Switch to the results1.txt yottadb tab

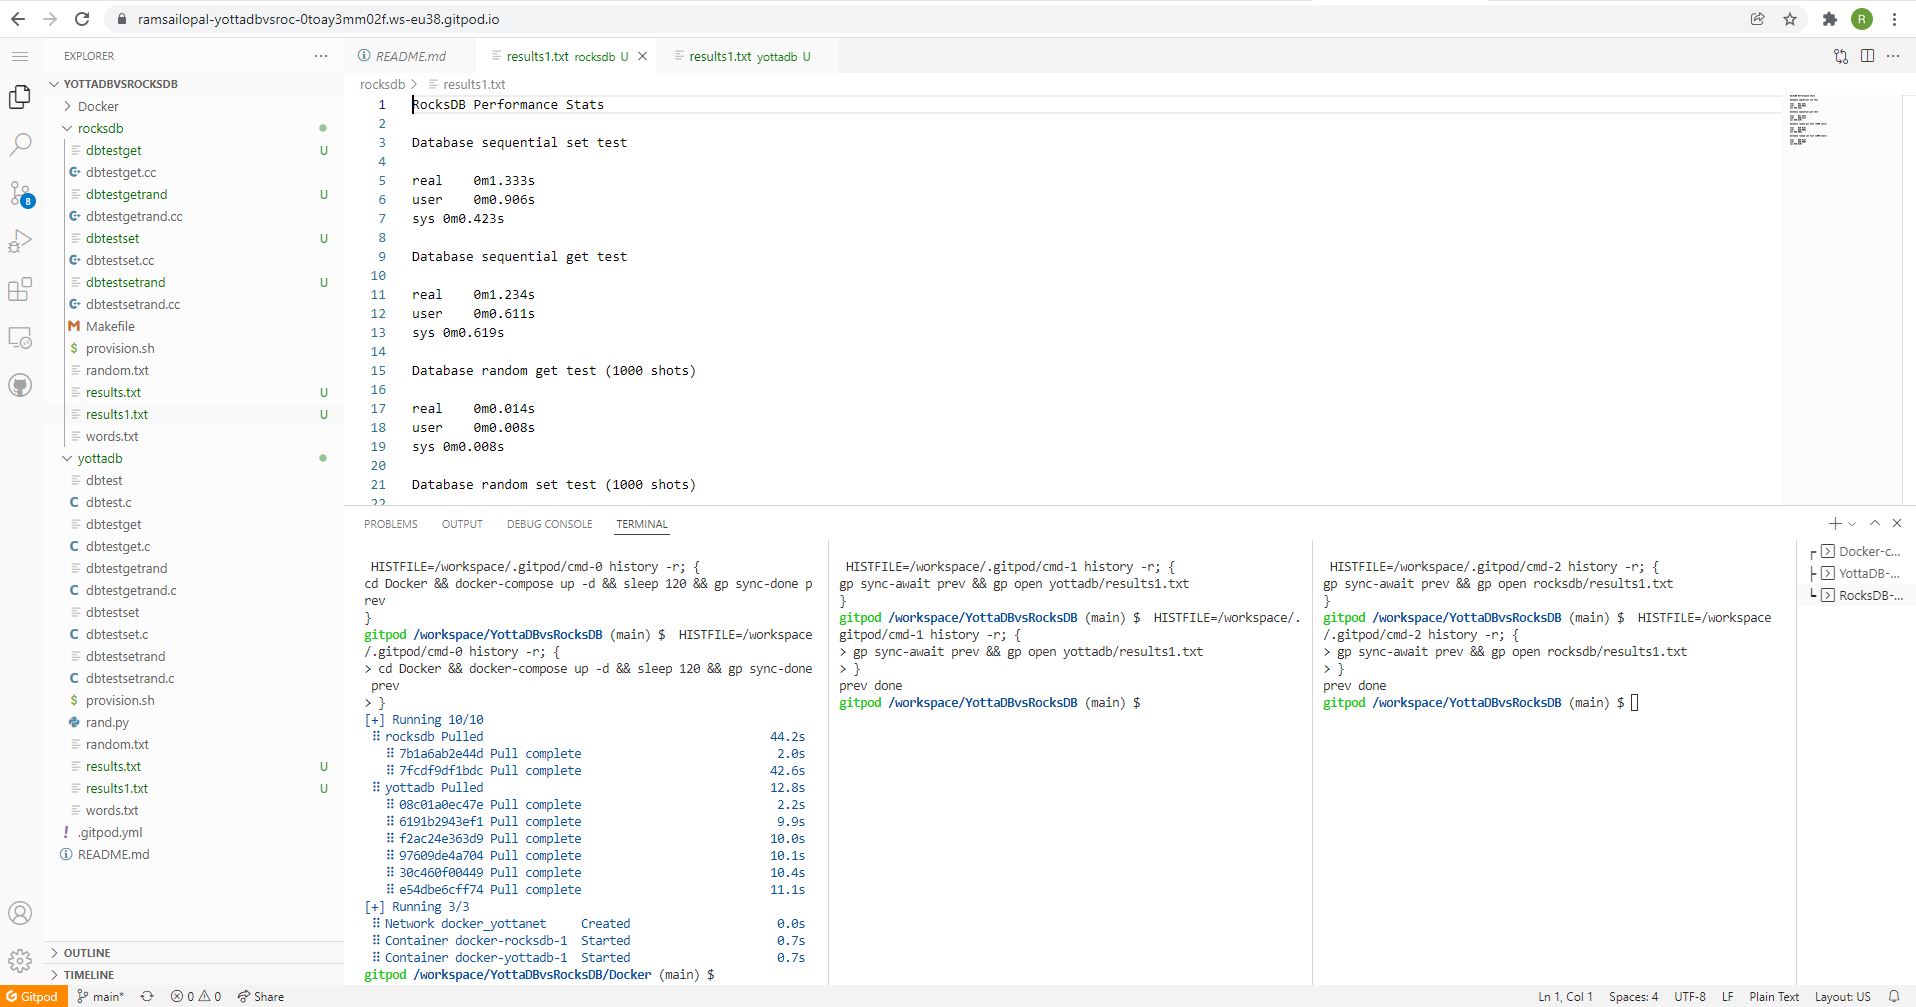tap(748, 56)
